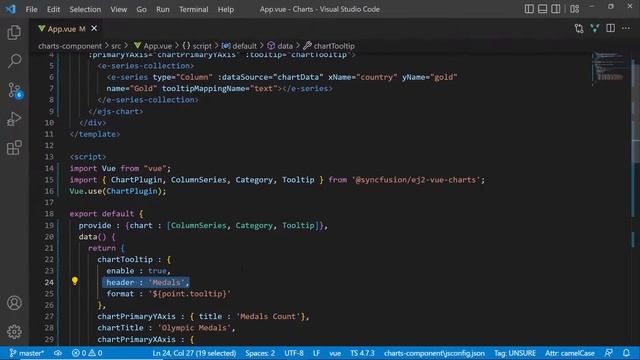This screenshot has width=640, height=360.
Task: Open the Terminal menu
Action: [193, 9]
